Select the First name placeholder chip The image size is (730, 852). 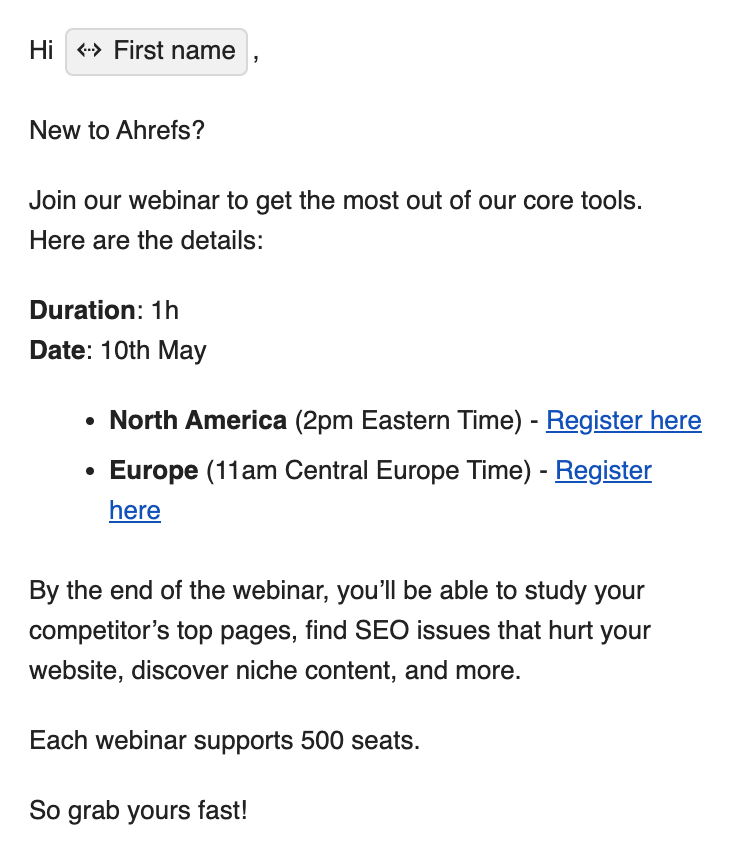157,52
